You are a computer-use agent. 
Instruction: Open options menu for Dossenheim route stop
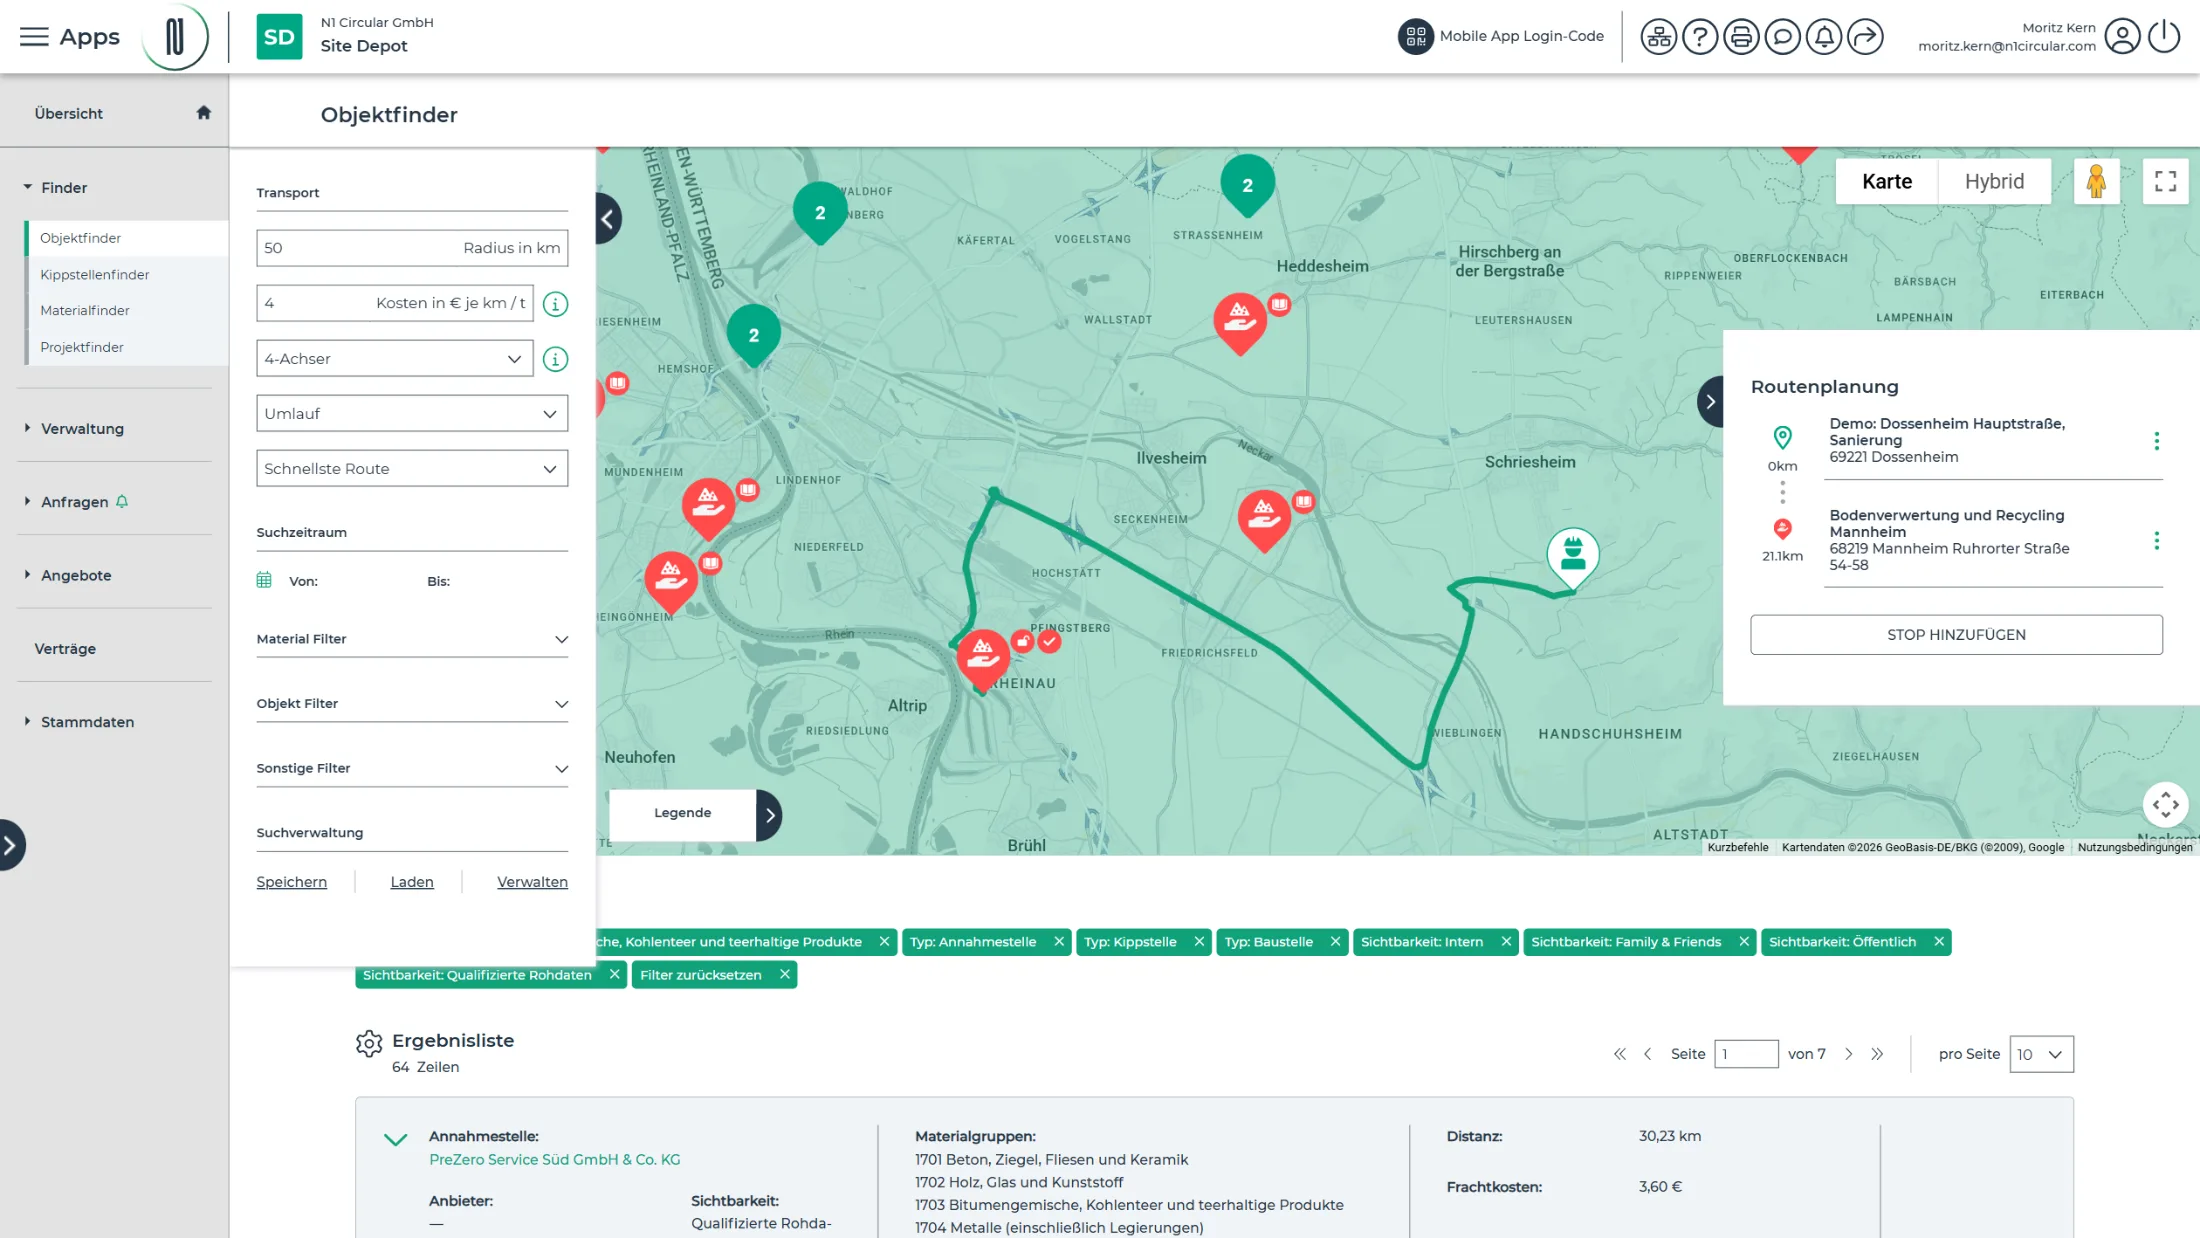(x=2156, y=441)
